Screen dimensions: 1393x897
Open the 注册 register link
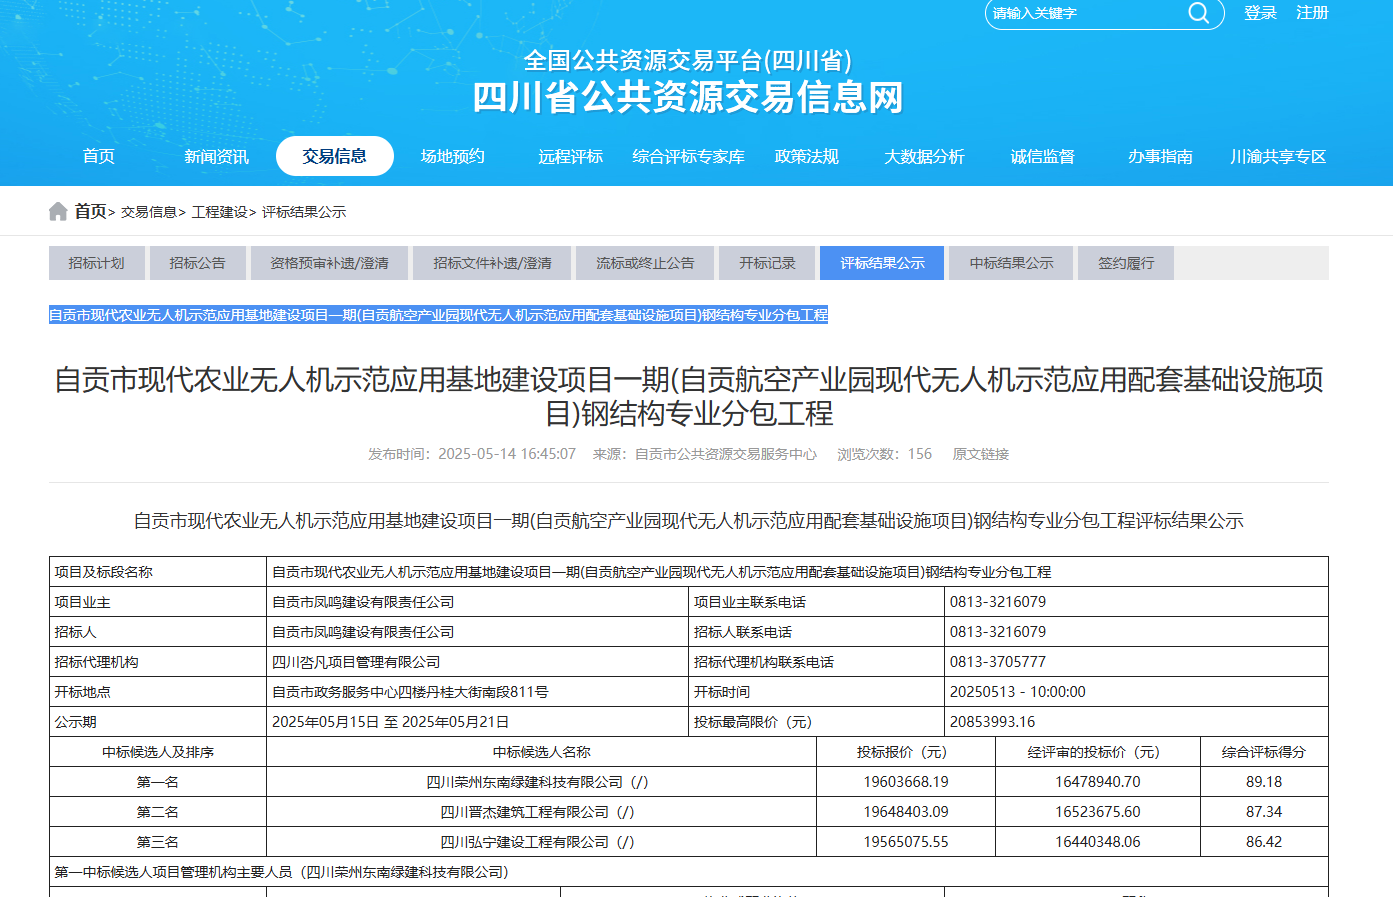1312,13
